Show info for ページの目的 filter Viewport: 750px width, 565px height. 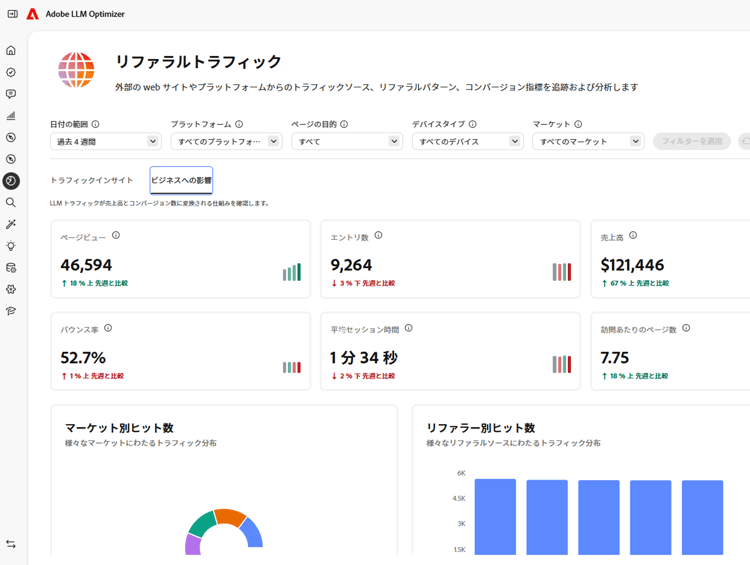click(x=344, y=124)
